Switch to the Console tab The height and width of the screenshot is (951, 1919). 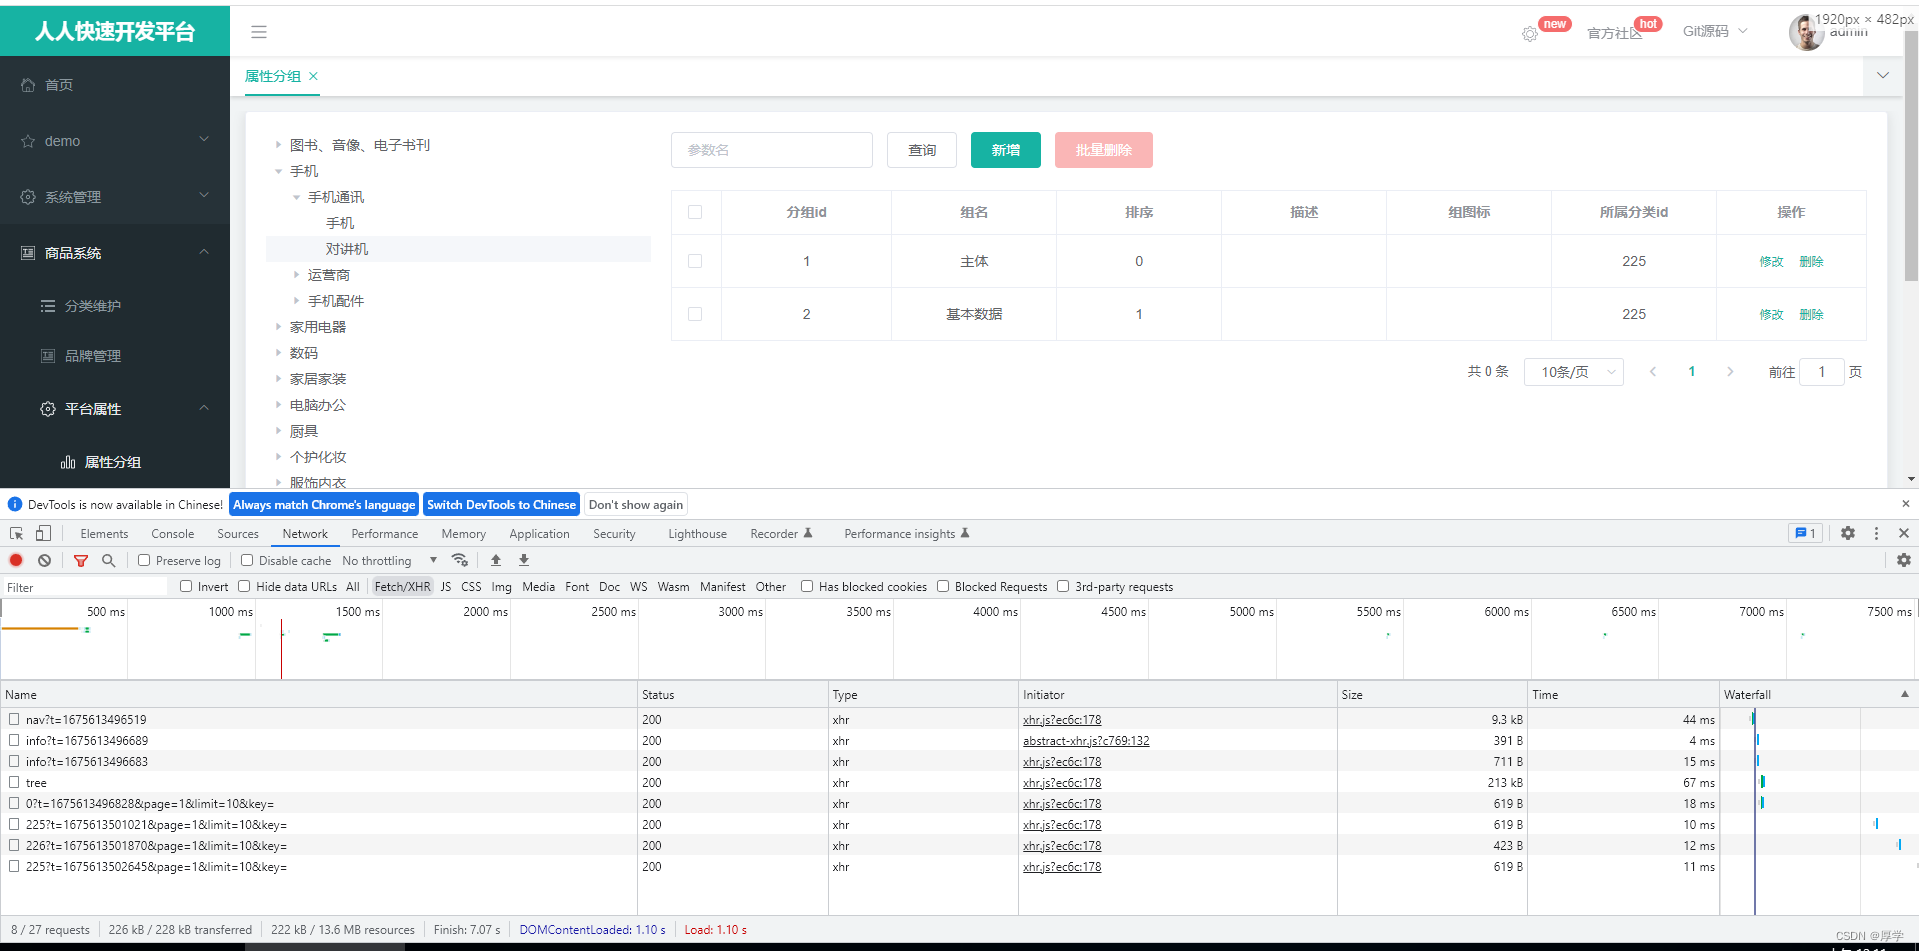(173, 534)
